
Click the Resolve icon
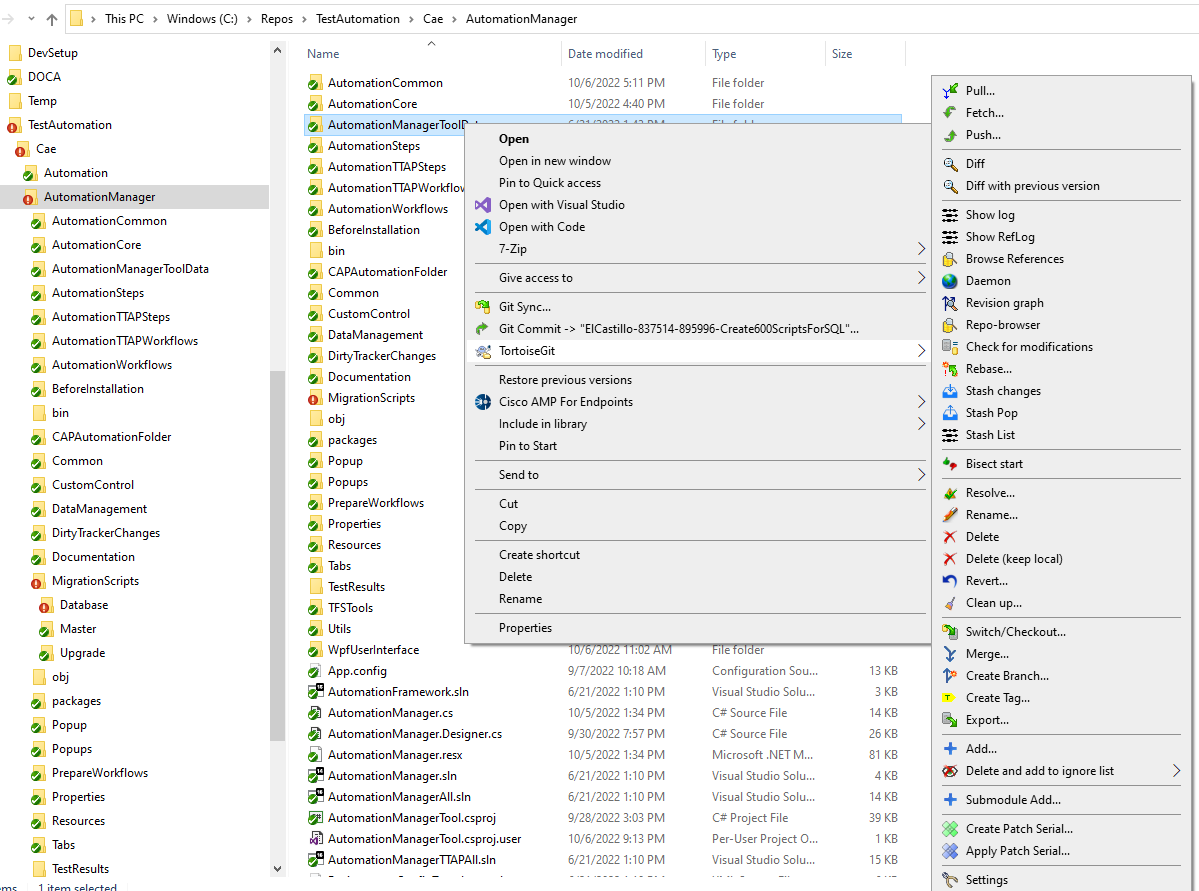coord(950,493)
